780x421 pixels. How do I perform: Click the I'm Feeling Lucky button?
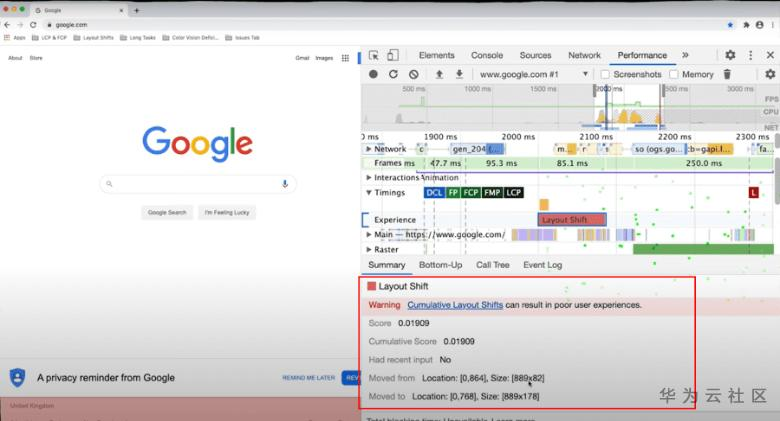pyautogui.click(x=227, y=212)
